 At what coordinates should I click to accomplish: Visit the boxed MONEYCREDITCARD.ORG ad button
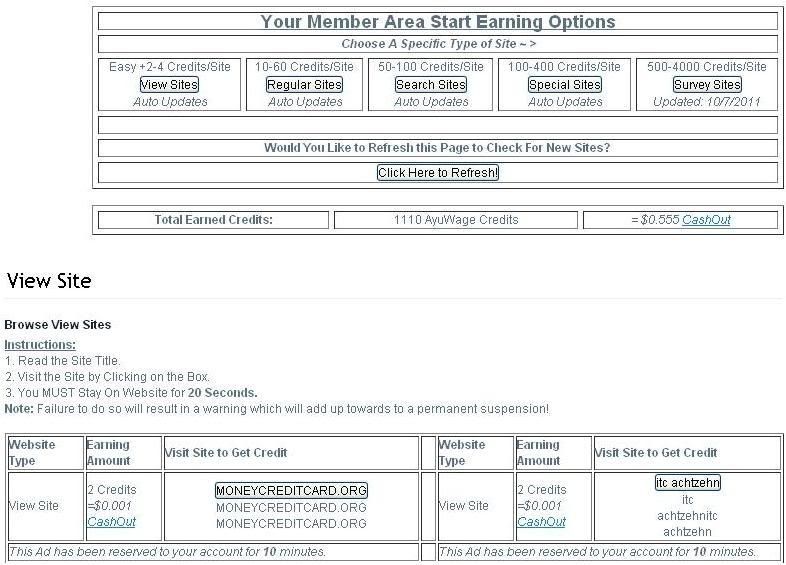pyautogui.click(x=291, y=491)
